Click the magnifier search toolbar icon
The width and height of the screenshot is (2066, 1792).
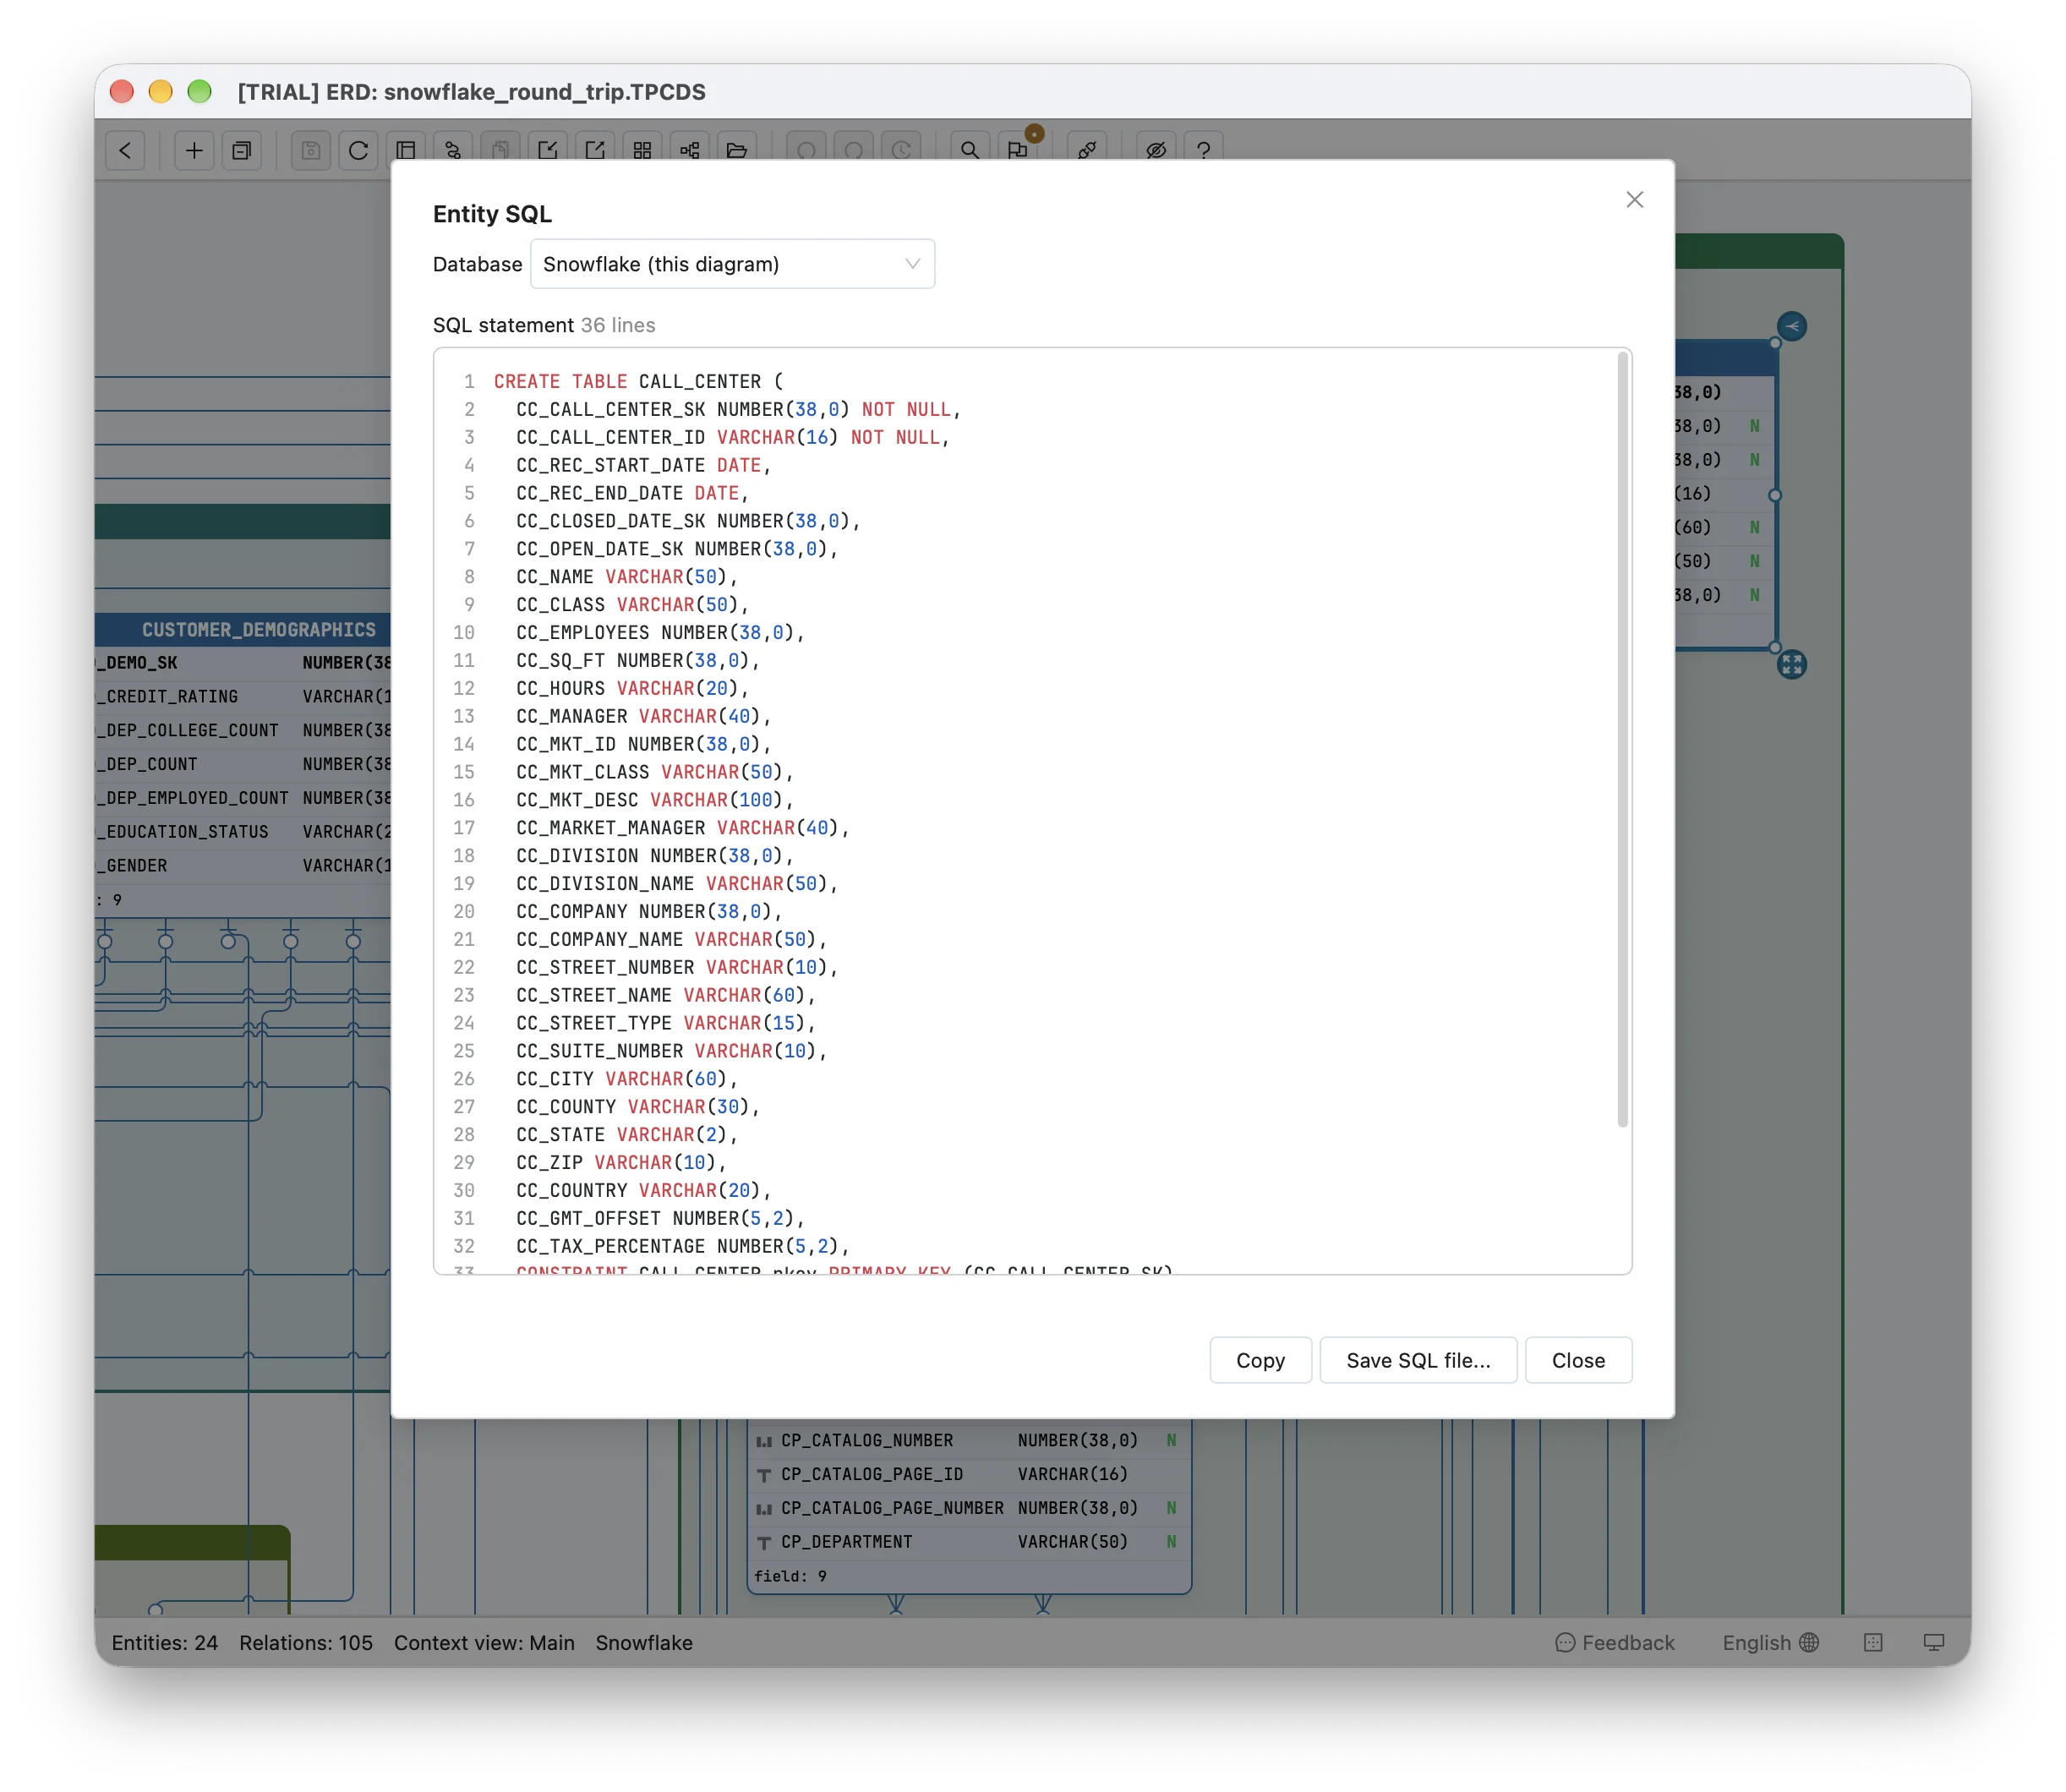point(969,150)
